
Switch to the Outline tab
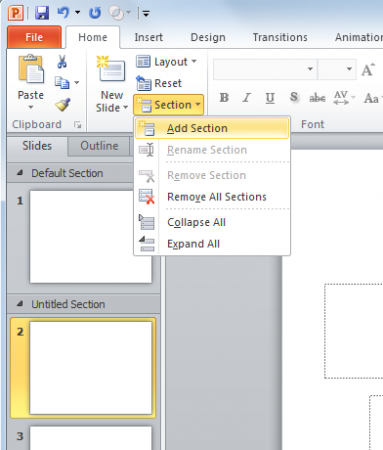(99, 146)
